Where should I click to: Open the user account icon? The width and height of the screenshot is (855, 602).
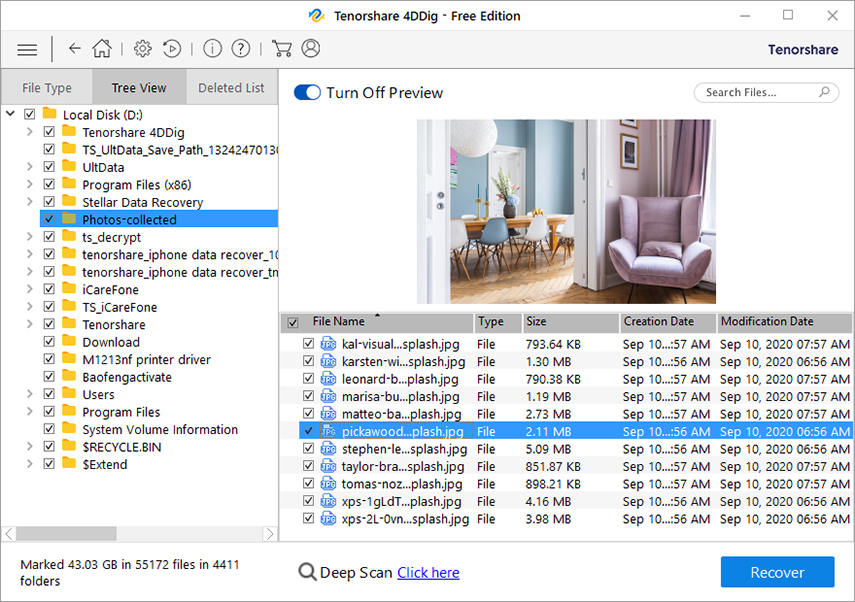(x=310, y=48)
